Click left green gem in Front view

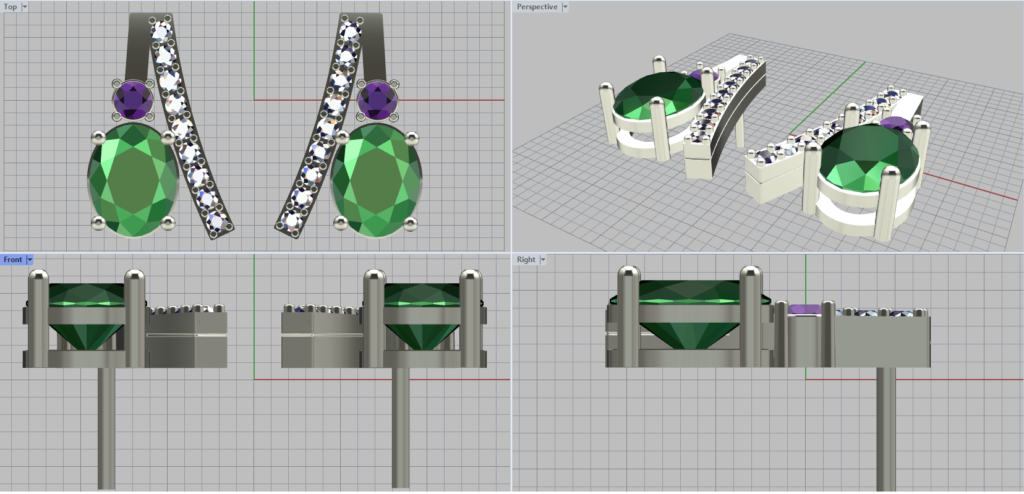(x=86, y=312)
